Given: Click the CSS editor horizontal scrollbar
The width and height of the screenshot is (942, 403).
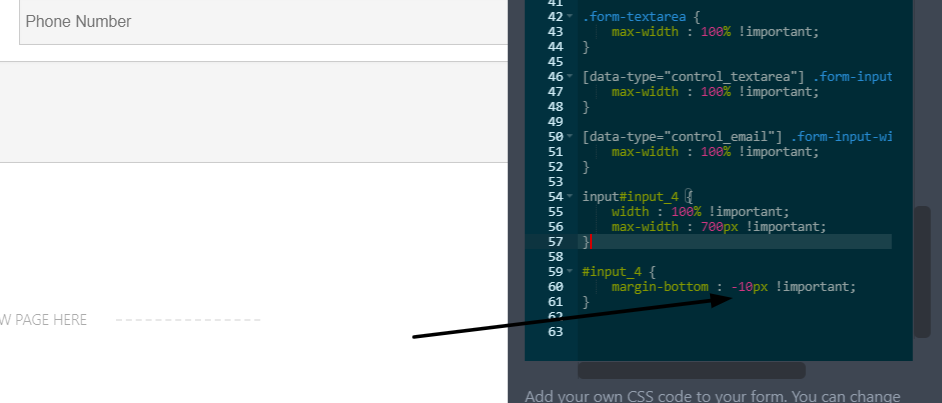Looking at the screenshot, I should click(690, 371).
